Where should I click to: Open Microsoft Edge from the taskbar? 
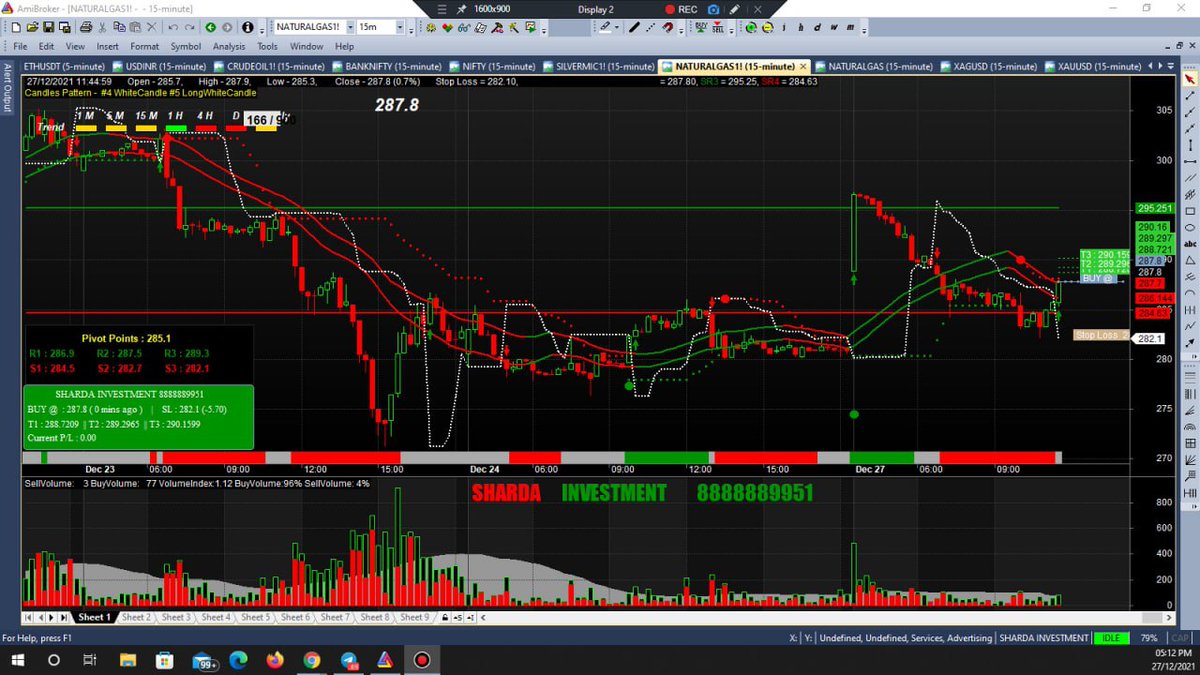(239, 660)
